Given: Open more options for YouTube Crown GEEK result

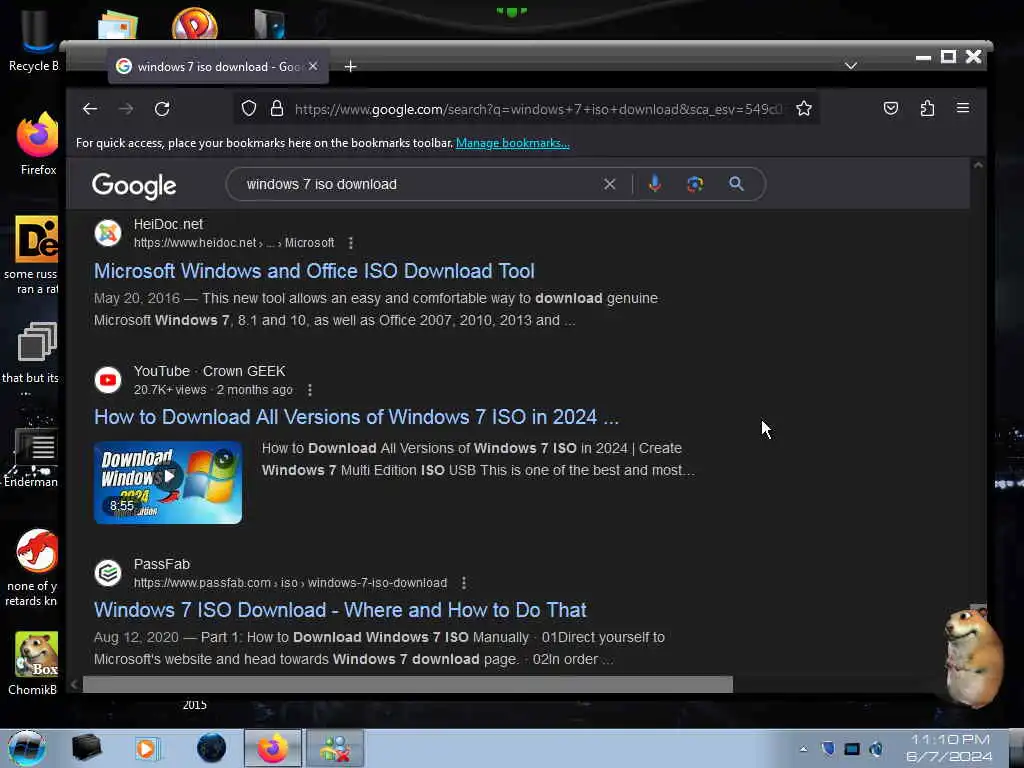Looking at the screenshot, I should [x=310, y=390].
